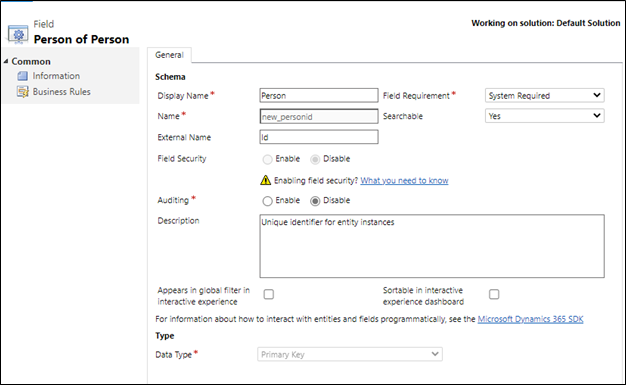Click the Display Name input field
Image resolution: width=626 pixels, height=385 pixels.
point(319,95)
